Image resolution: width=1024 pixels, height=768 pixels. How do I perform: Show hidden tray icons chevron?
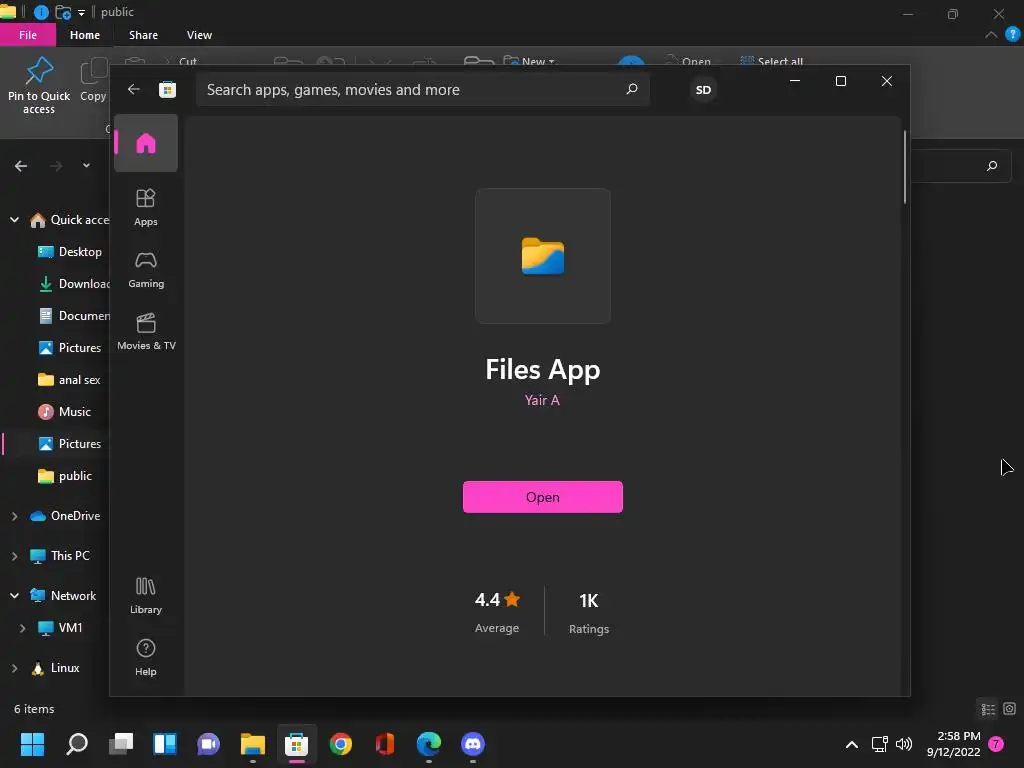852,744
